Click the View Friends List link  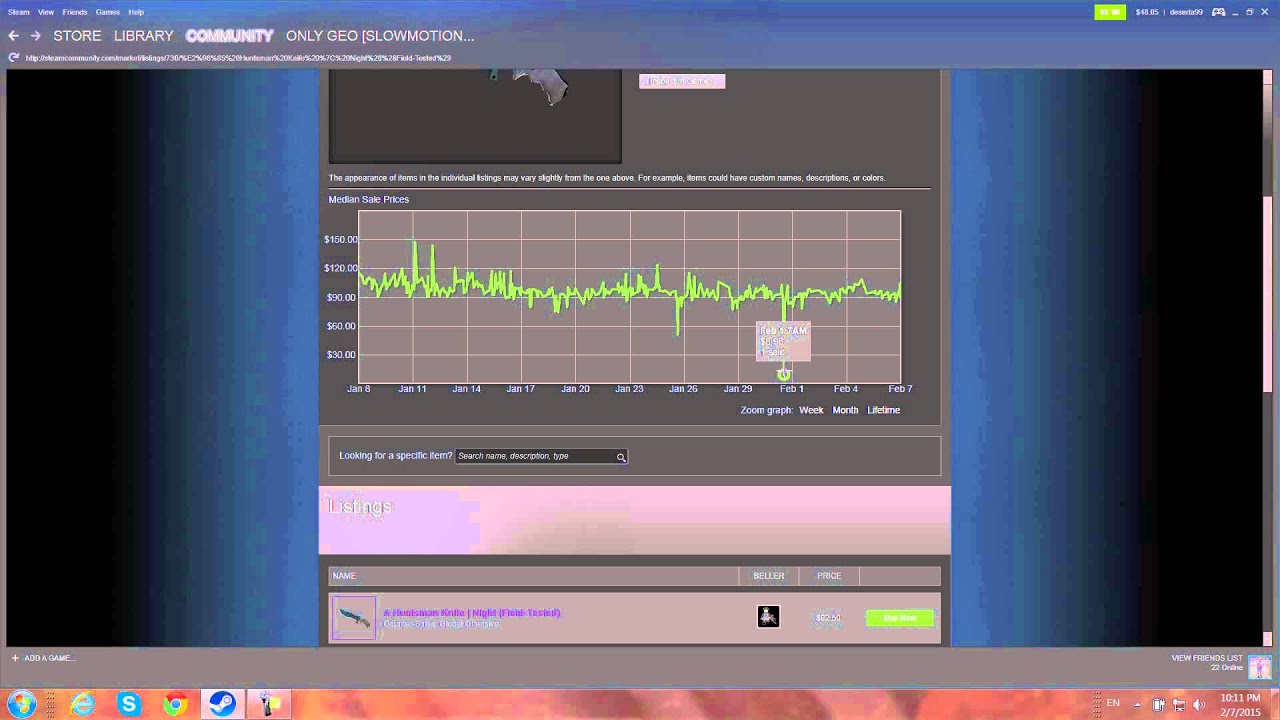pos(1206,658)
